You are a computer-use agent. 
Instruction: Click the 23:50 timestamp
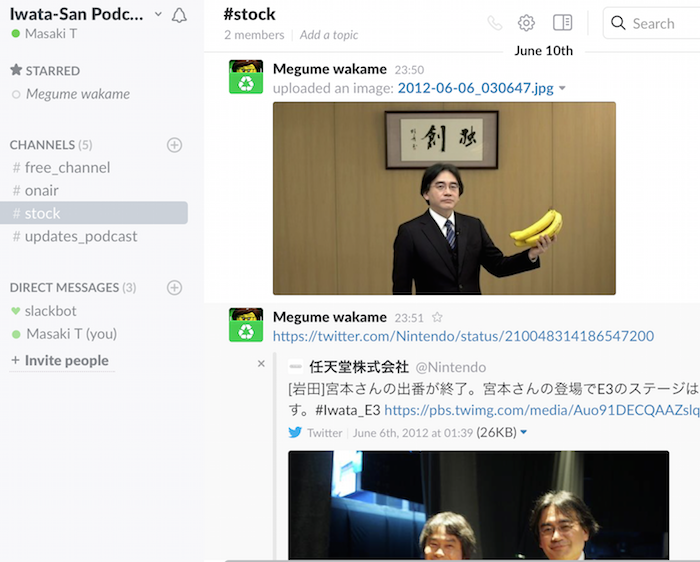point(409,70)
